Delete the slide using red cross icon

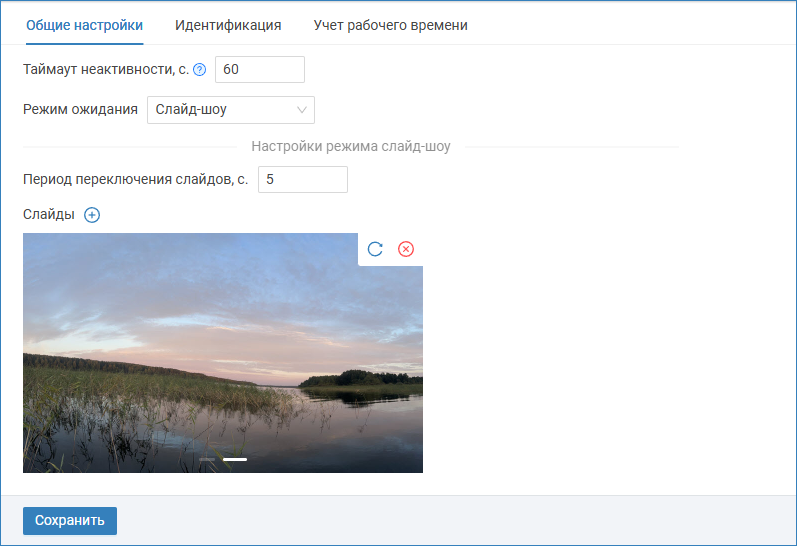point(406,249)
